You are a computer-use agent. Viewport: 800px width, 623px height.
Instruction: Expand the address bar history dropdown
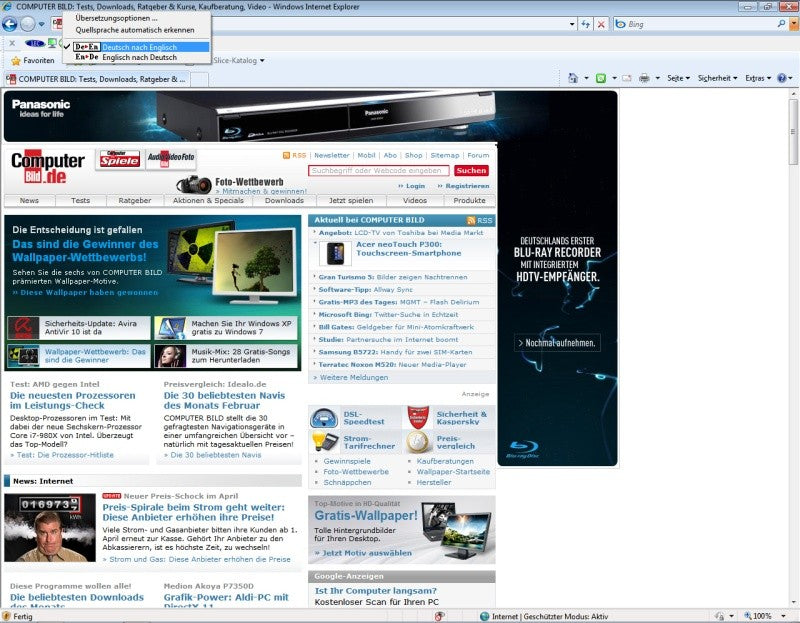pyautogui.click(x=572, y=24)
